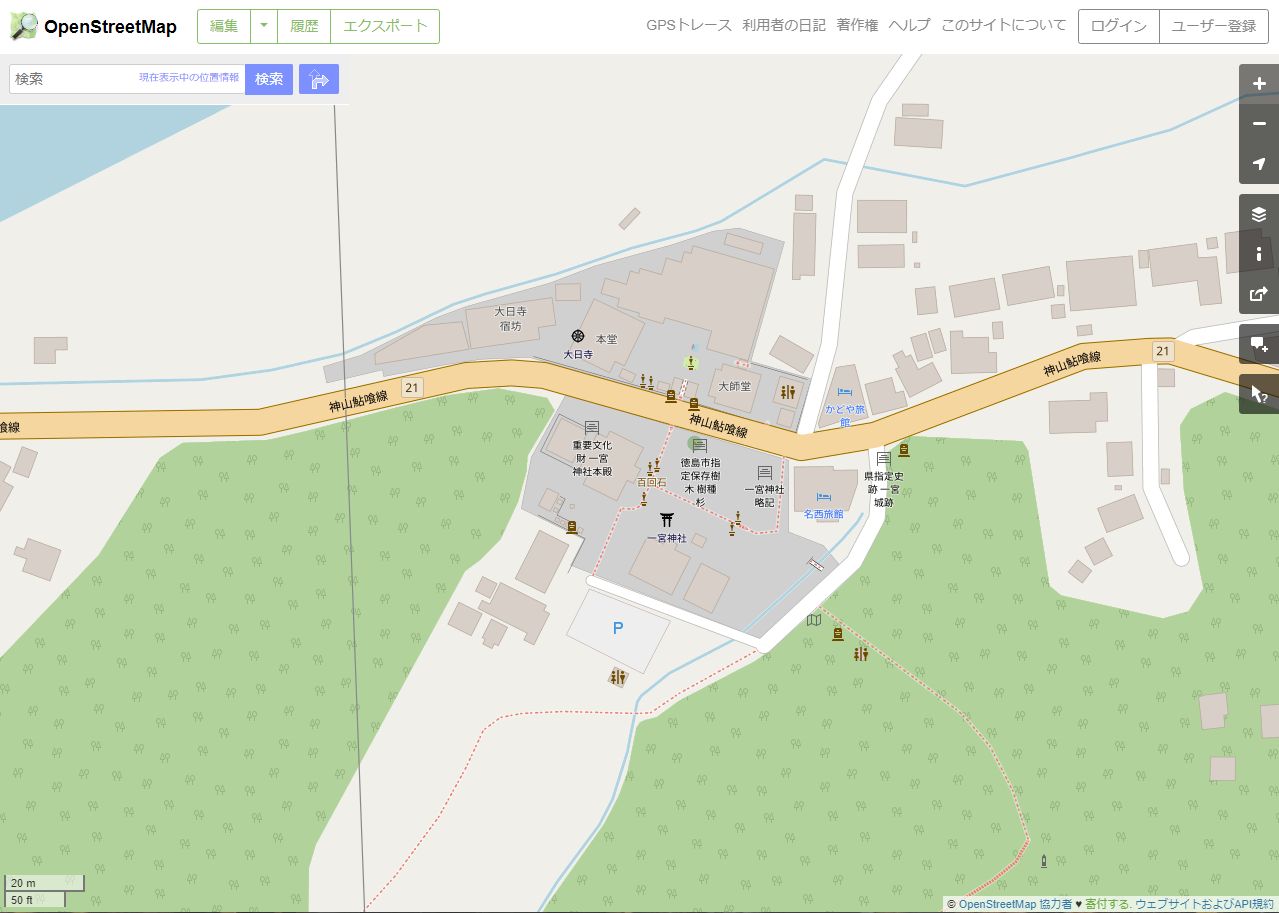Open the share map panel

1259,294
